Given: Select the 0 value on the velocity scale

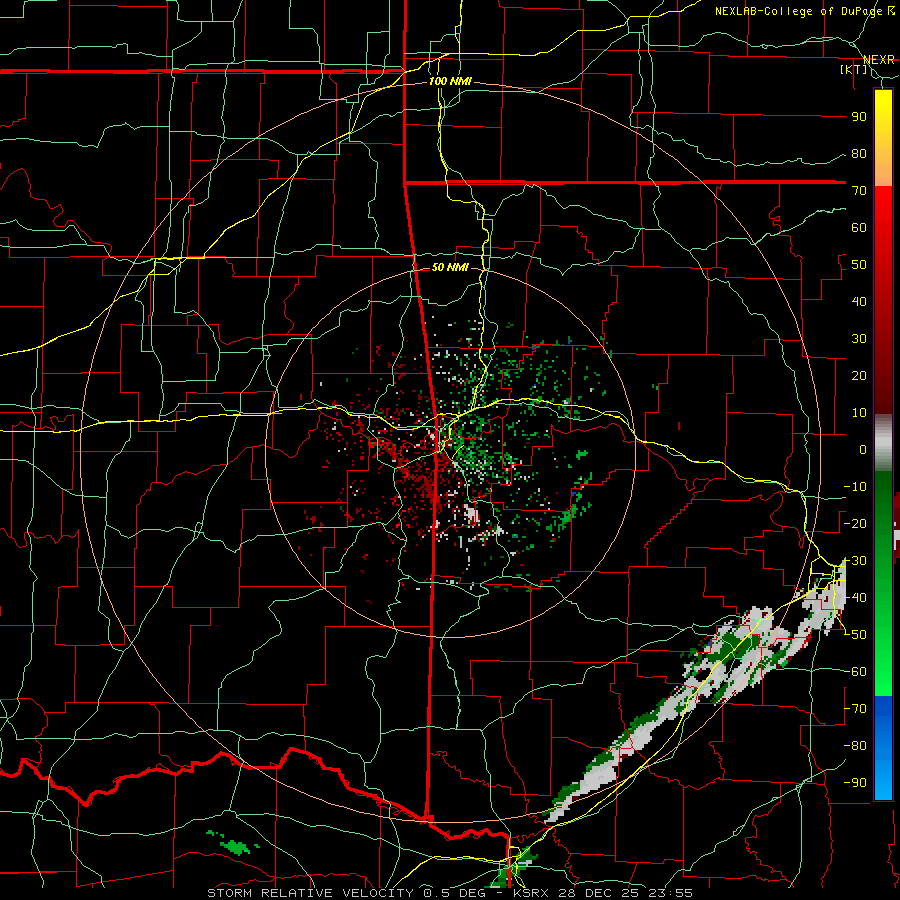Looking at the screenshot, I should point(863,450).
